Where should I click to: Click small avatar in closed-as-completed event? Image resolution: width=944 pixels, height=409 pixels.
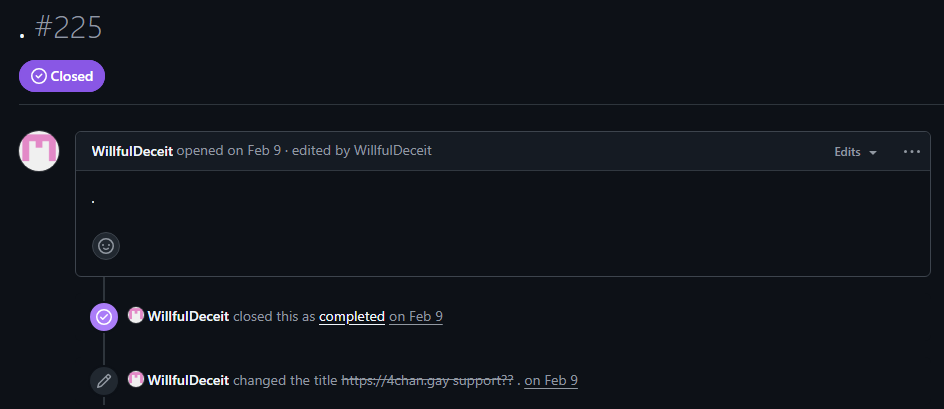(136, 315)
